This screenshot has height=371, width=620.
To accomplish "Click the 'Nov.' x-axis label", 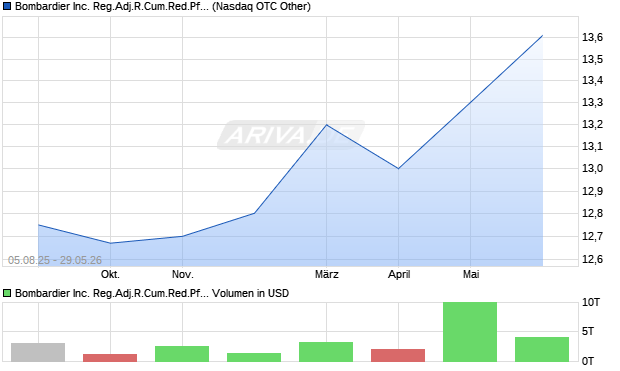I will pos(183,274).
